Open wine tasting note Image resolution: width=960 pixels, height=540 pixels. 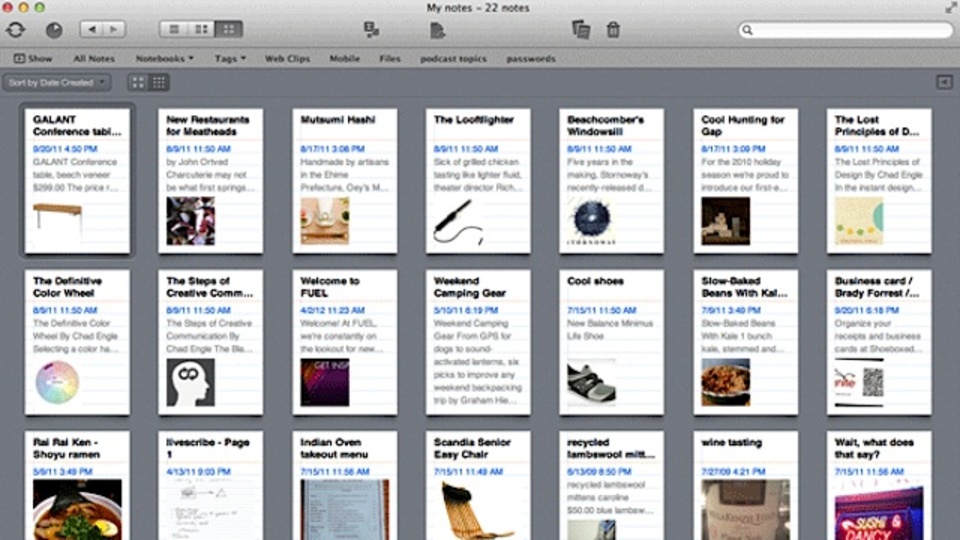(x=746, y=486)
